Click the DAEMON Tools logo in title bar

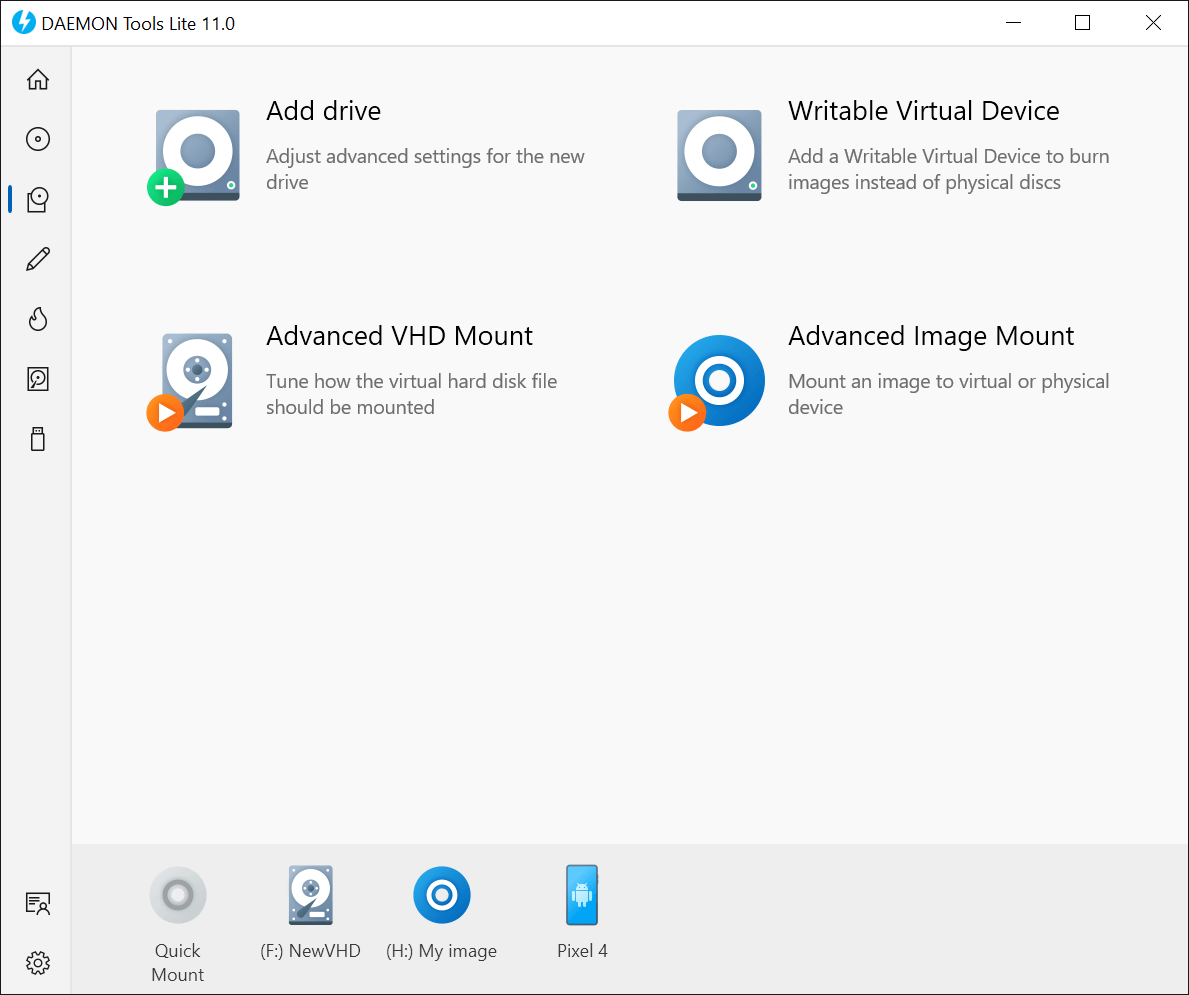pos(22,22)
